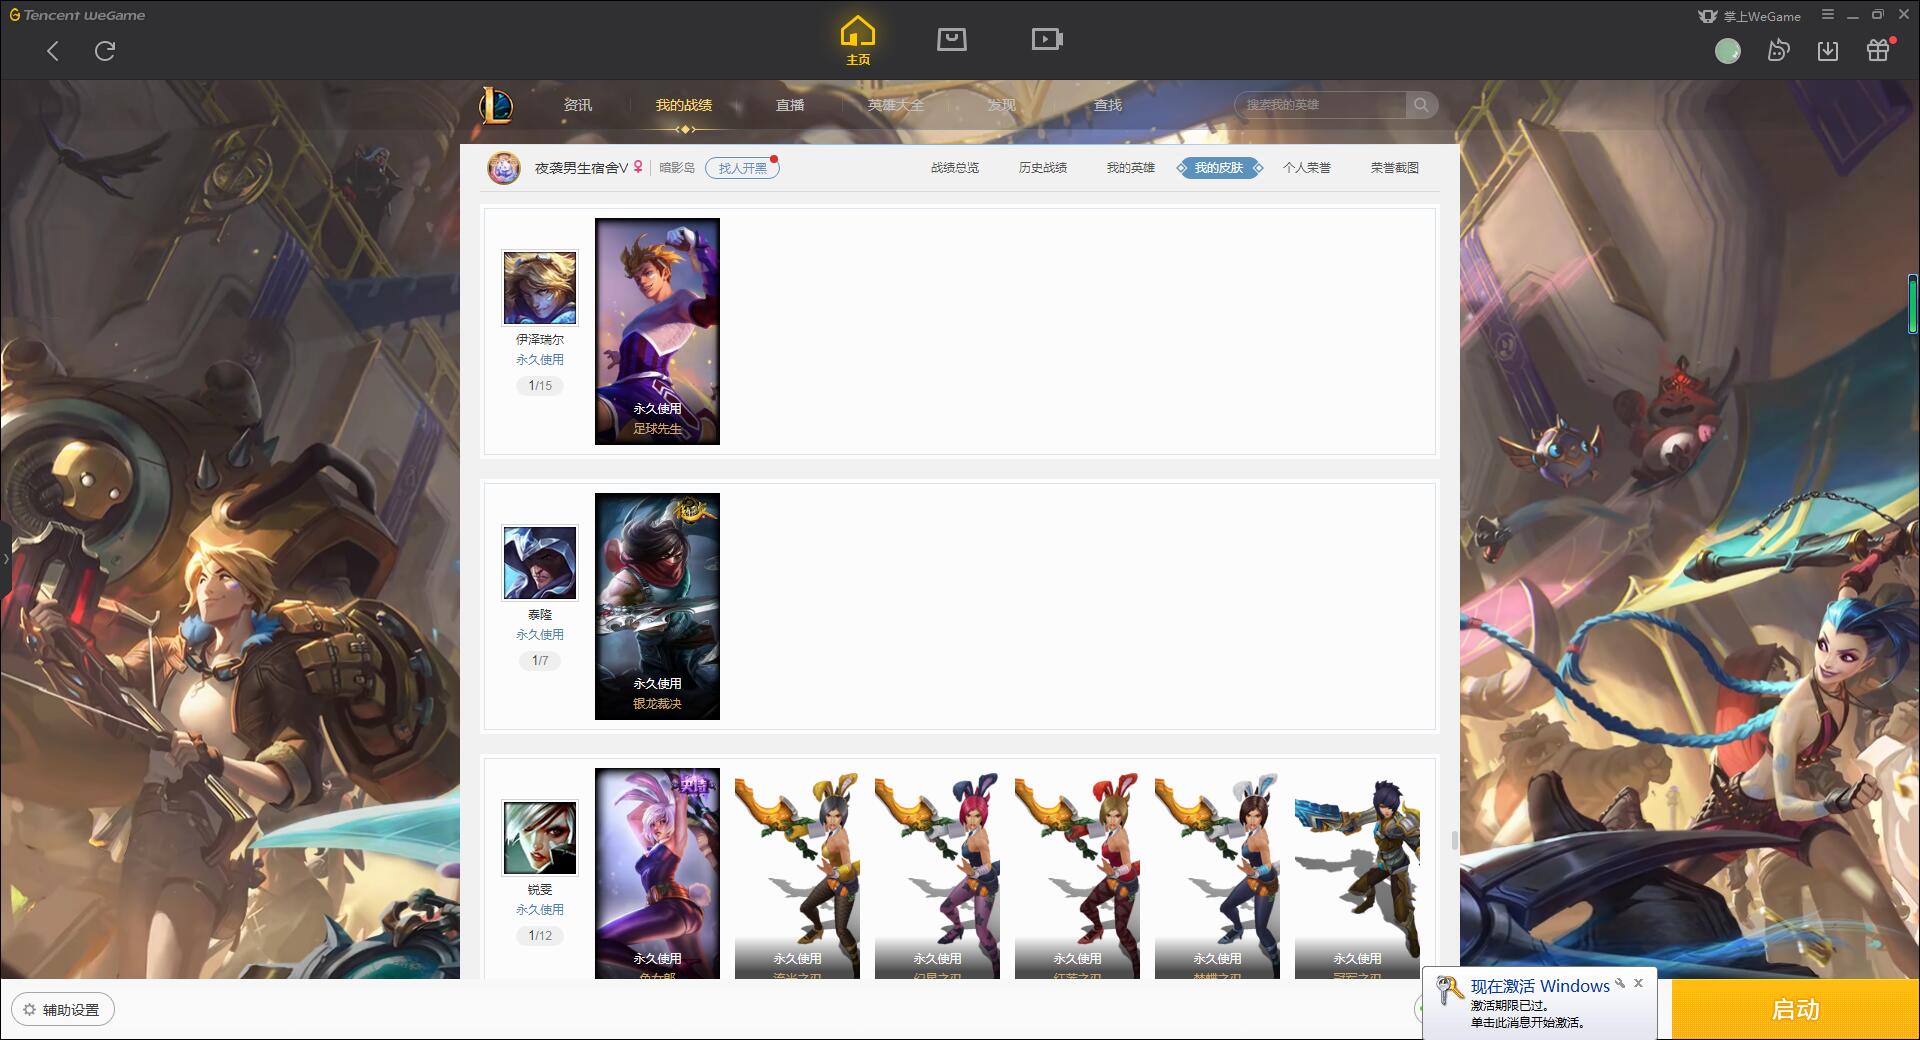Open the 直播 tab

[x=790, y=105]
